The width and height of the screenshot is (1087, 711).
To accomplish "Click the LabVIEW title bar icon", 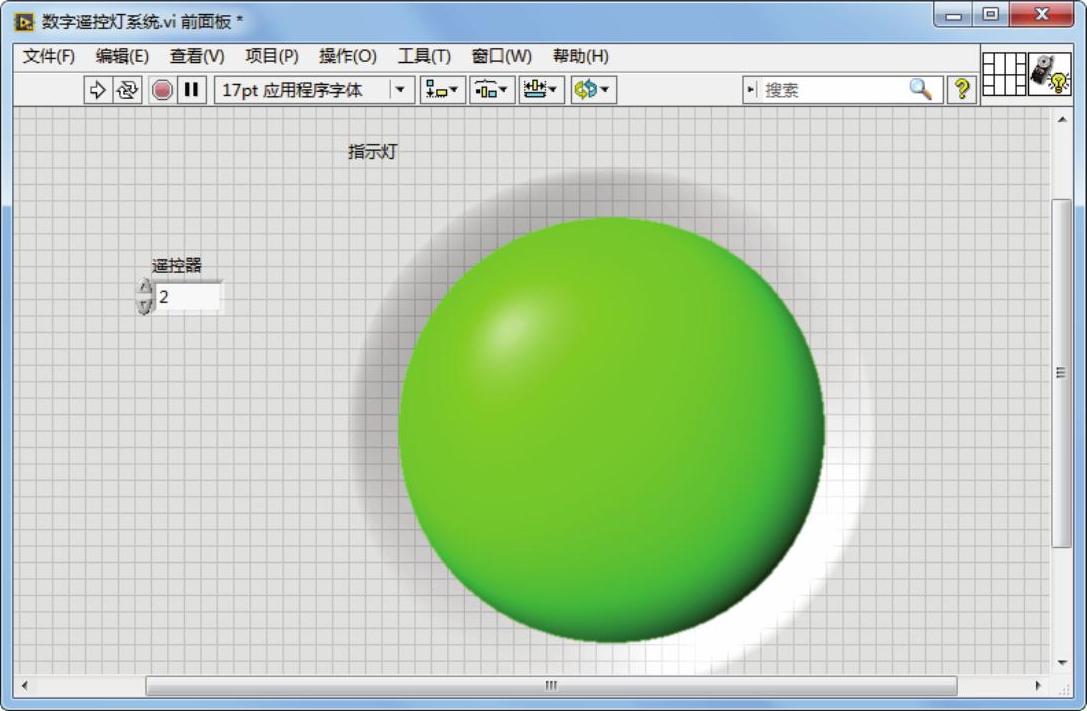I will (24, 22).
